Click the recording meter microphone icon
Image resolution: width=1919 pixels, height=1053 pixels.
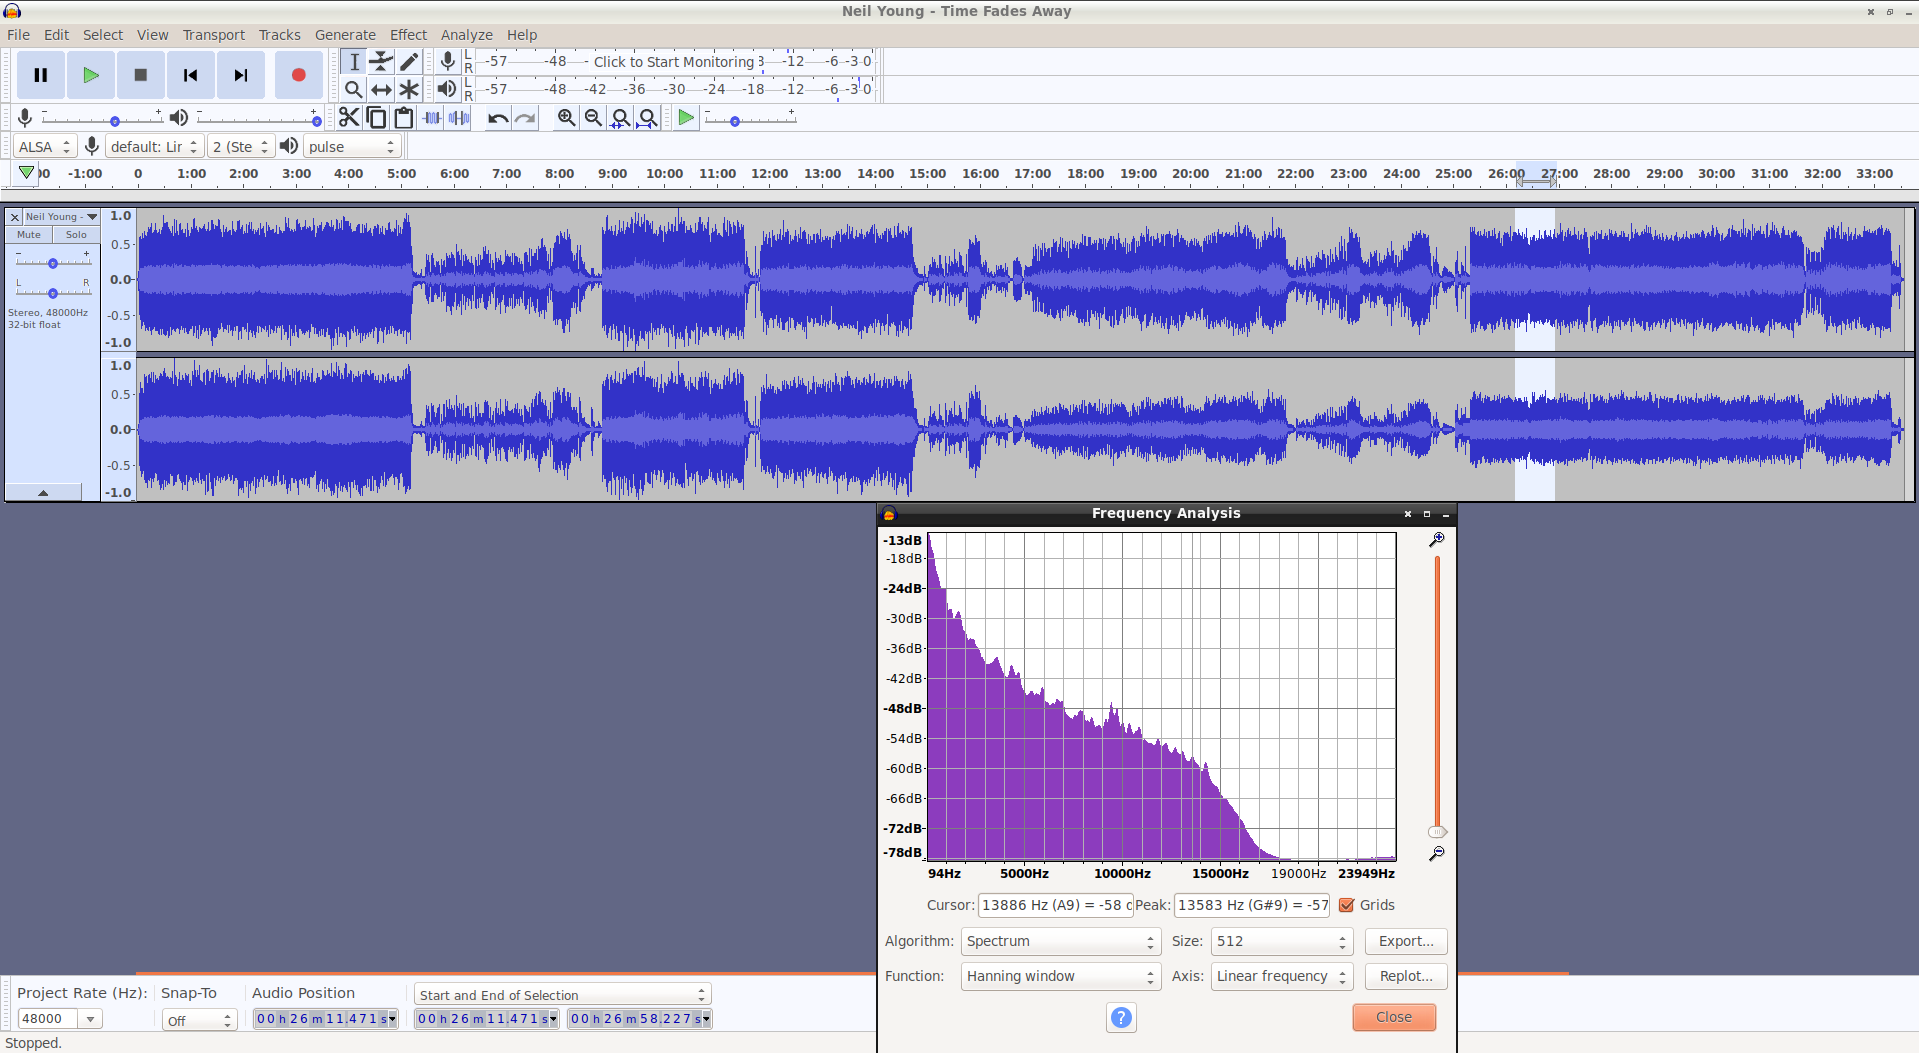click(x=448, y=62)
